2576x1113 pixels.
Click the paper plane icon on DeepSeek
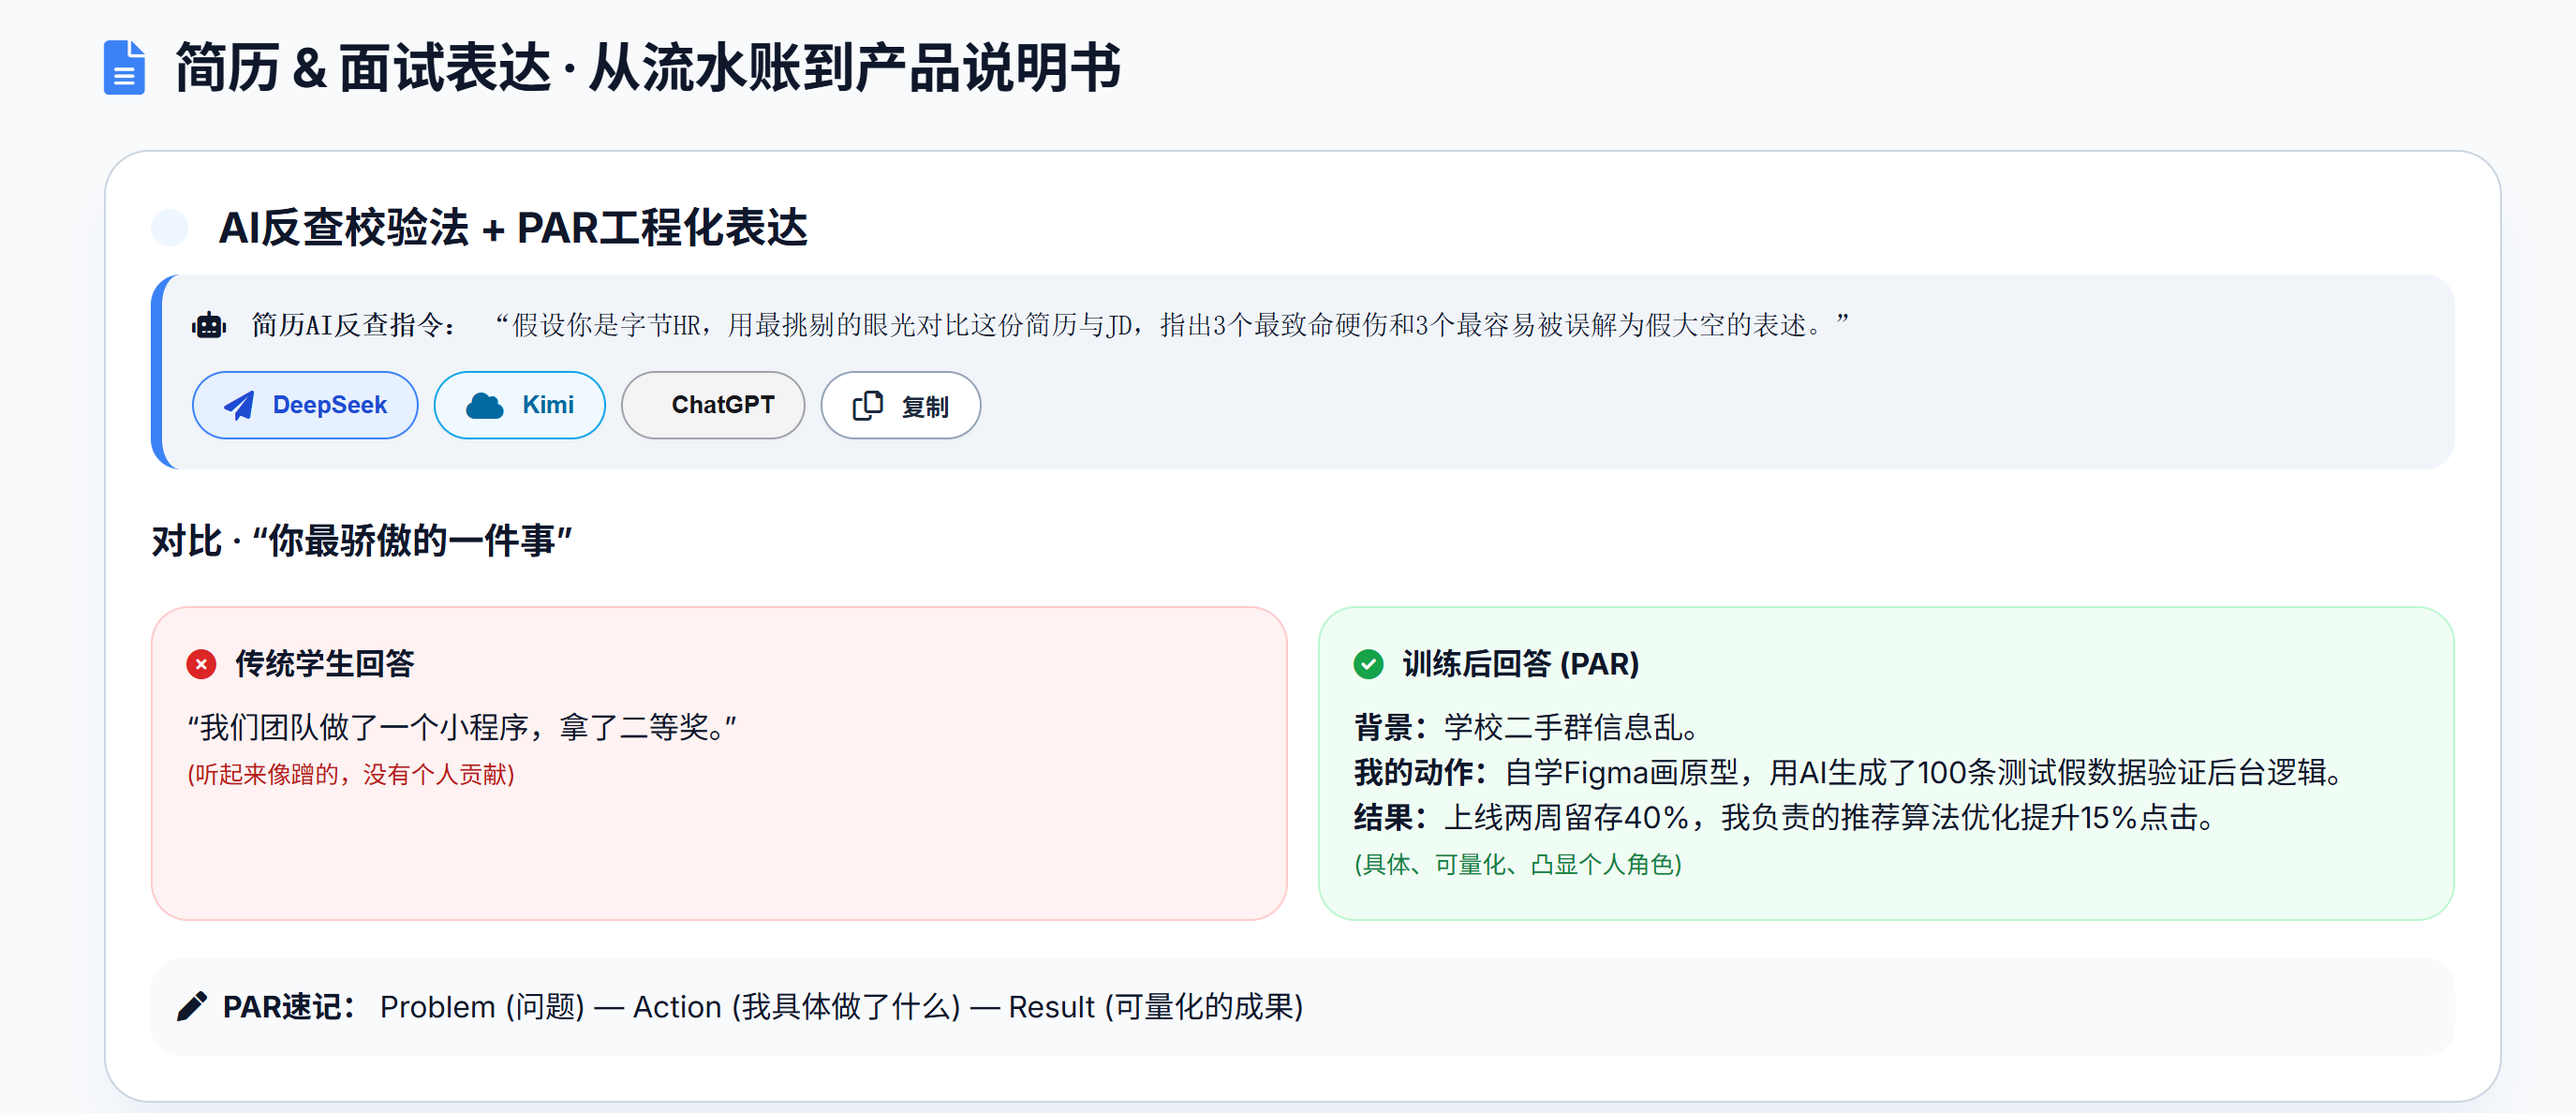(x=239, y=405)
